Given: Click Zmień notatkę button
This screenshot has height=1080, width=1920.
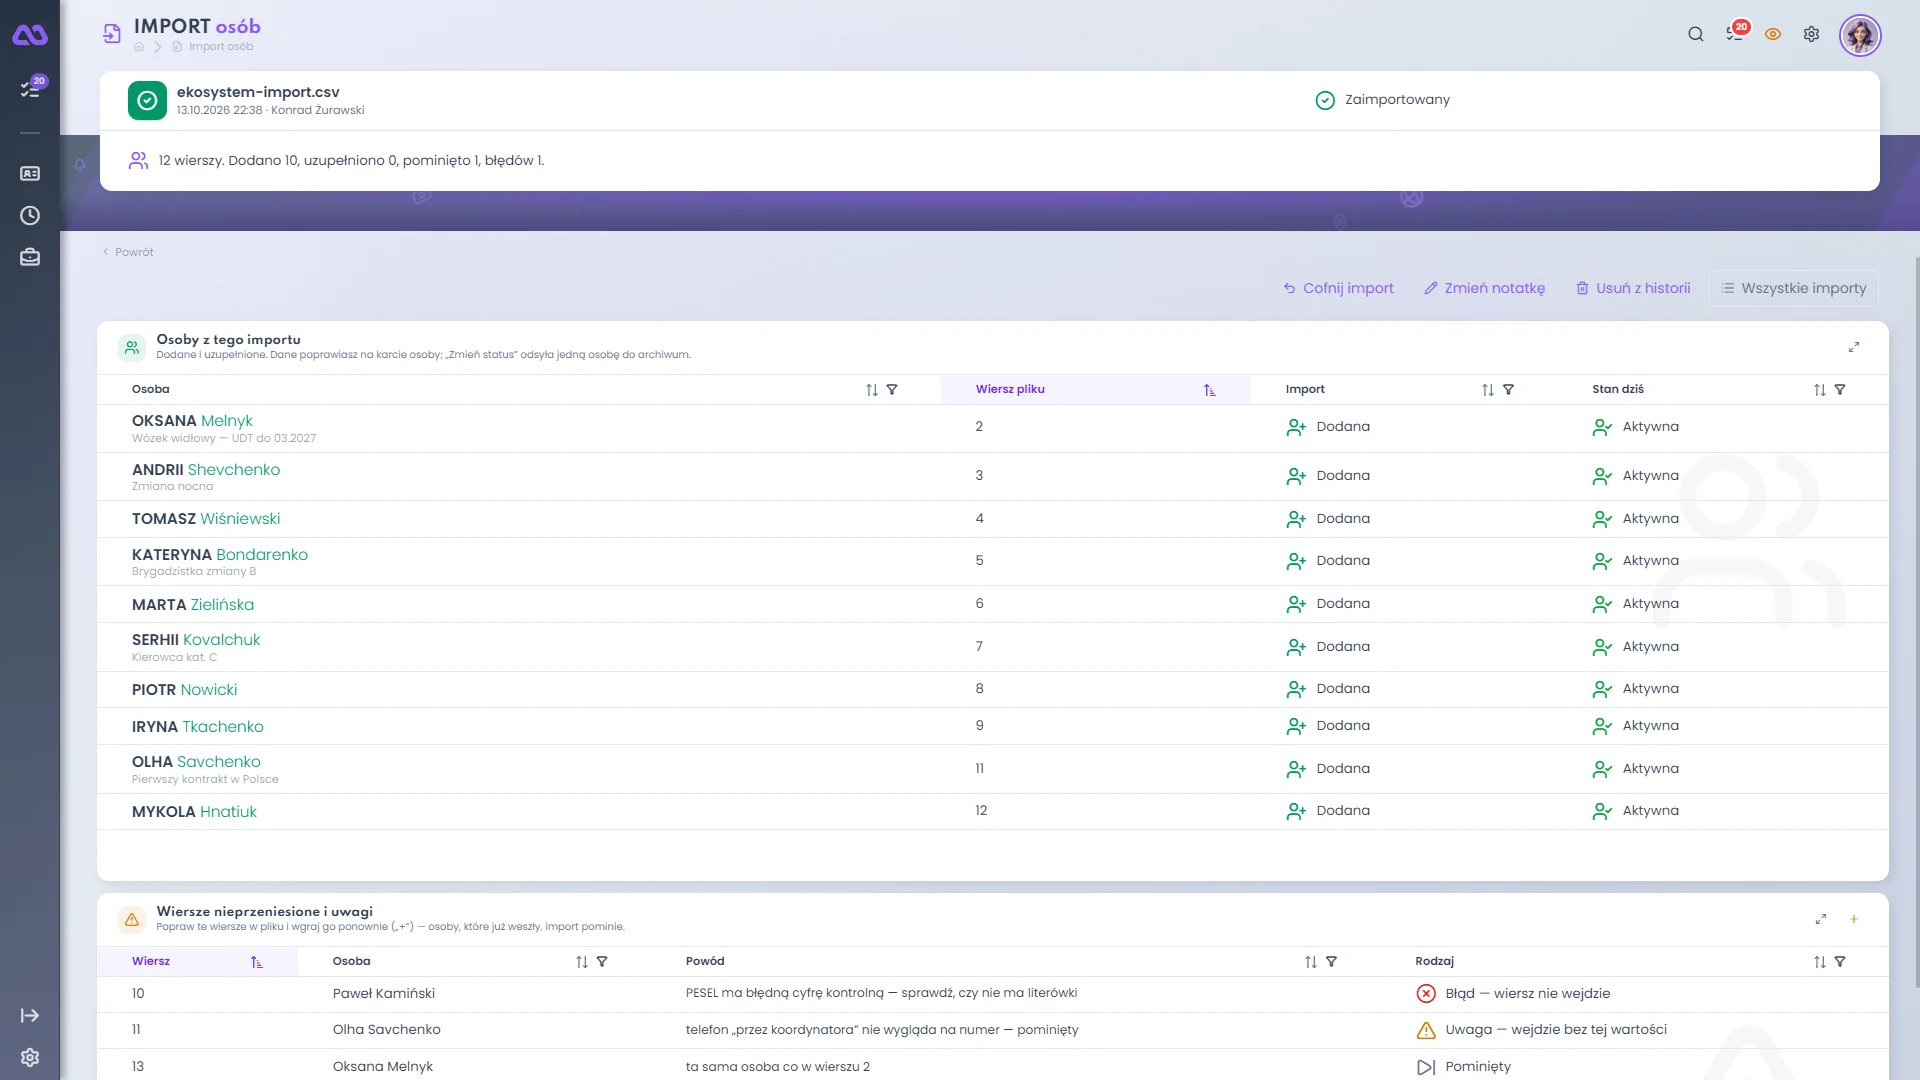Looking at the screenshot, I should click(1485, 288).
